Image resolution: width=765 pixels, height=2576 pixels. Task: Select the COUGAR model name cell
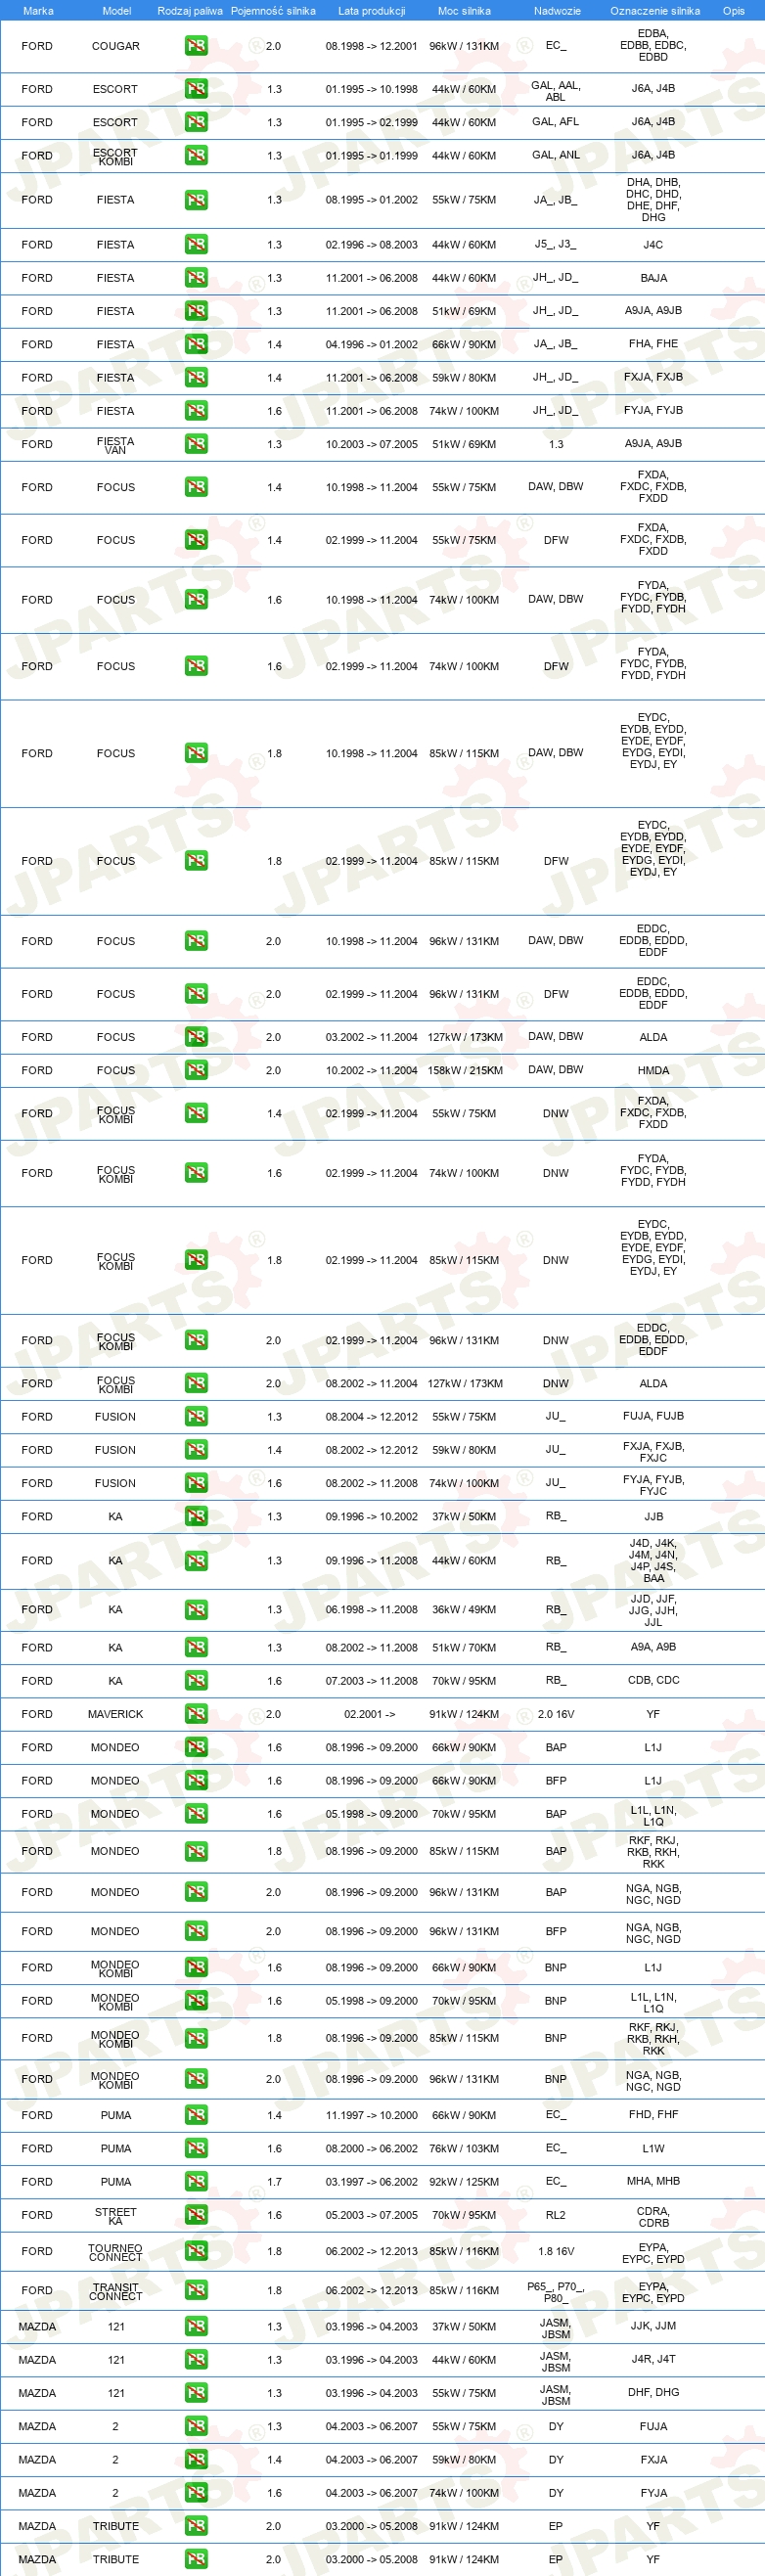coord(116,46)
